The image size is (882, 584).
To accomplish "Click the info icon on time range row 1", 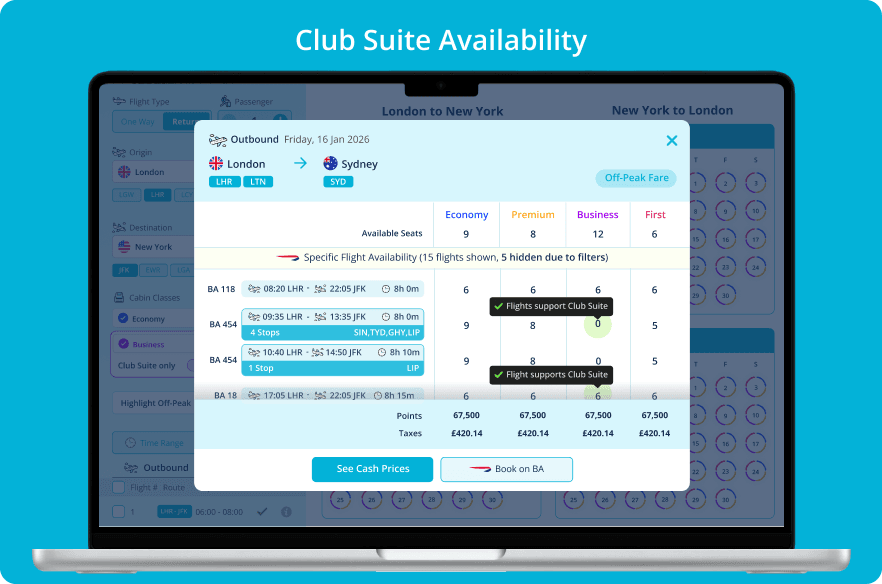I will coord(286,512).
